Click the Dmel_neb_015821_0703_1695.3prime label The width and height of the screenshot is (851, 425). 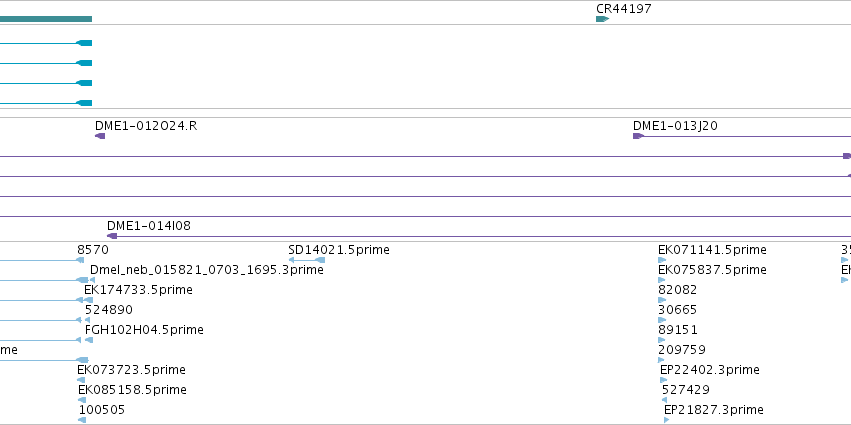click(207, 270)
